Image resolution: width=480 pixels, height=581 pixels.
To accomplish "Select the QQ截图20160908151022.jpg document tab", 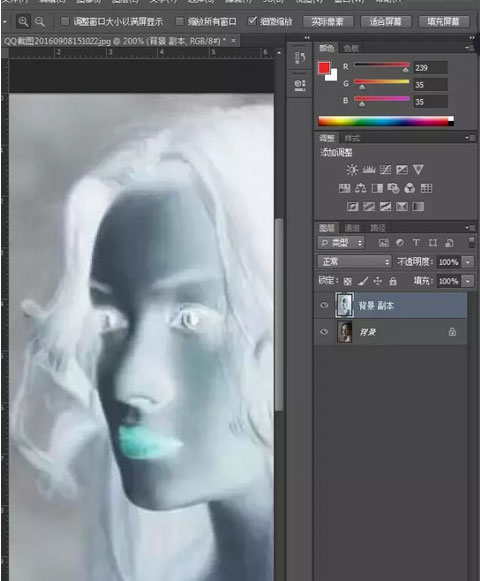I will point(120,41).
